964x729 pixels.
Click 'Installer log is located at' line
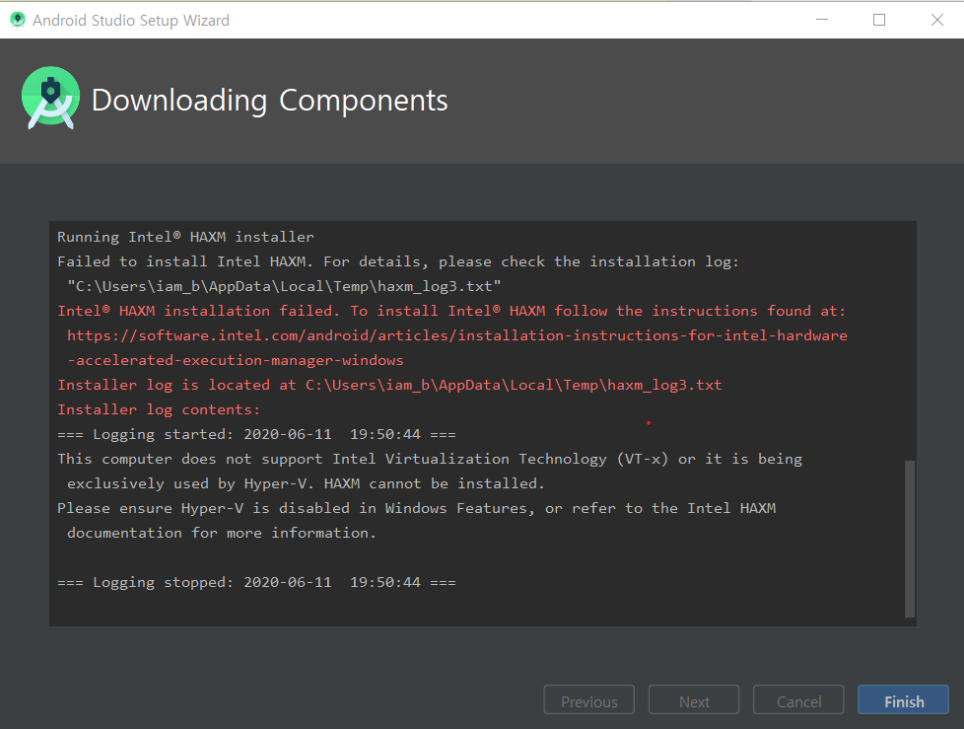click(x=389, y=385)
